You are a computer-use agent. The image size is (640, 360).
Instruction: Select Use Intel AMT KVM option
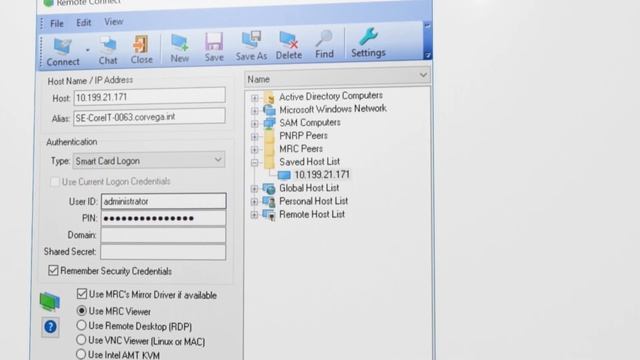[x=81, y=354]
